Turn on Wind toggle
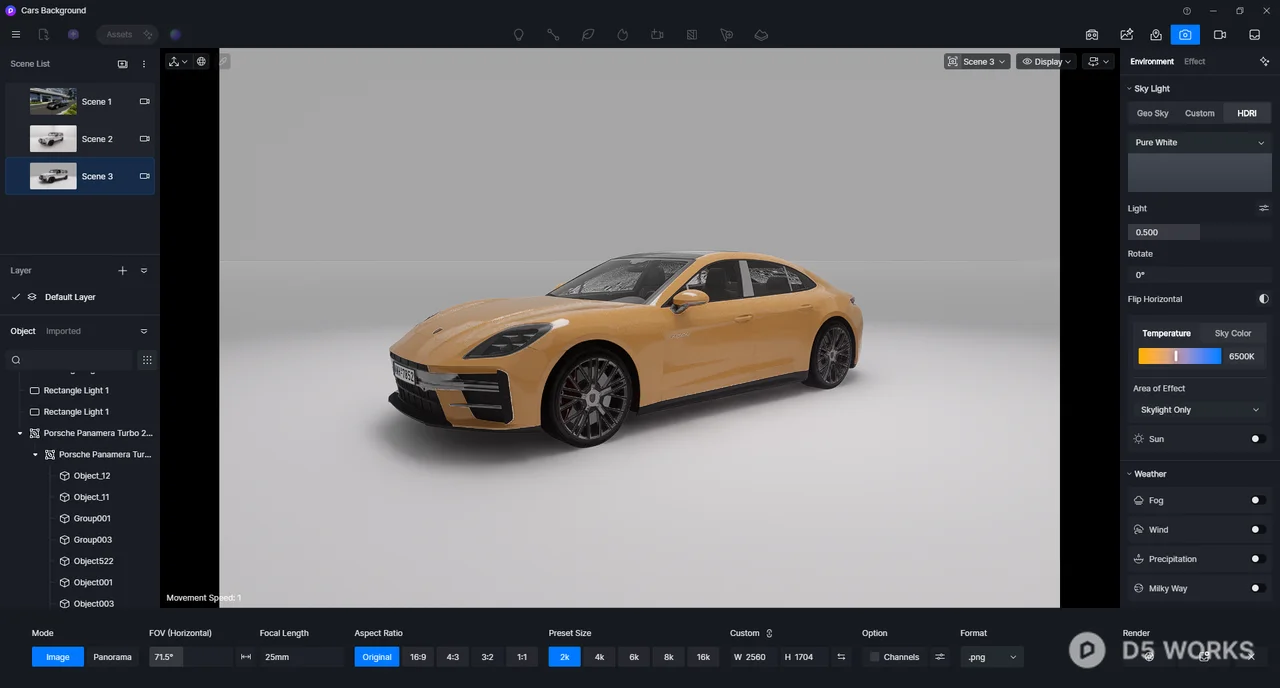Viewport: 1280px width, 688px height. (x=1258, y=530)
